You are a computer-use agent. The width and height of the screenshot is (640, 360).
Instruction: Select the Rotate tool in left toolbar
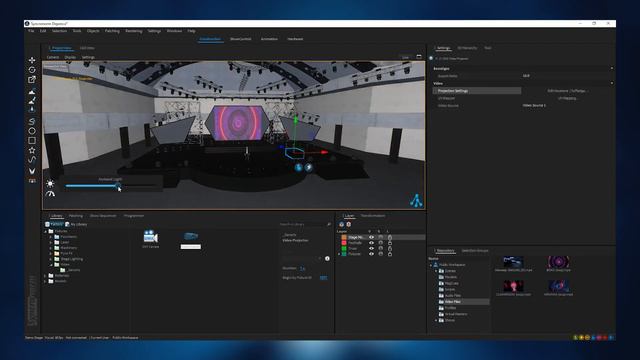pyautogui.click(x=32, y=70)
